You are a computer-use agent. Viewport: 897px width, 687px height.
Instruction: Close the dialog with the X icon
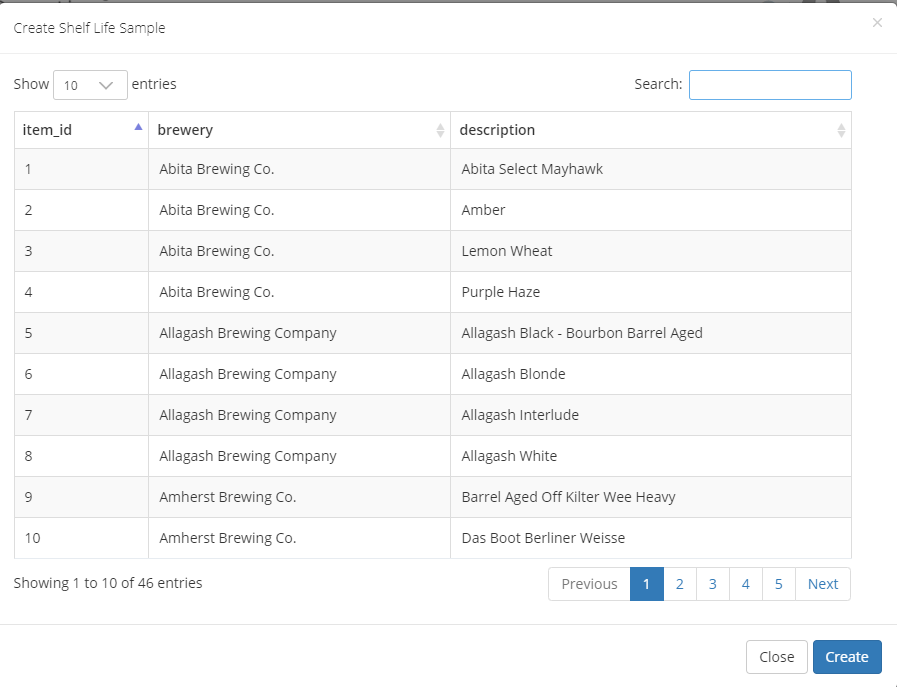point(877,23)
